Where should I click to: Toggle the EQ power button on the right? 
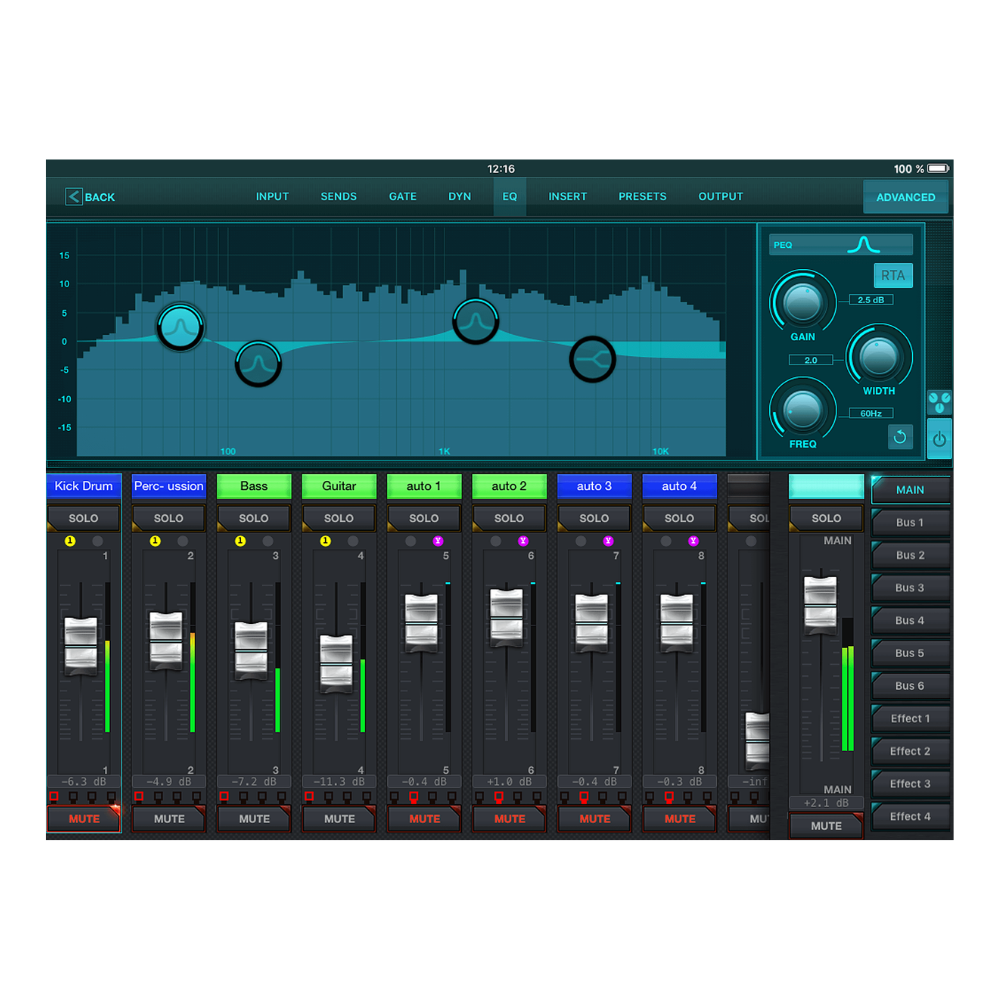[940, 437]
